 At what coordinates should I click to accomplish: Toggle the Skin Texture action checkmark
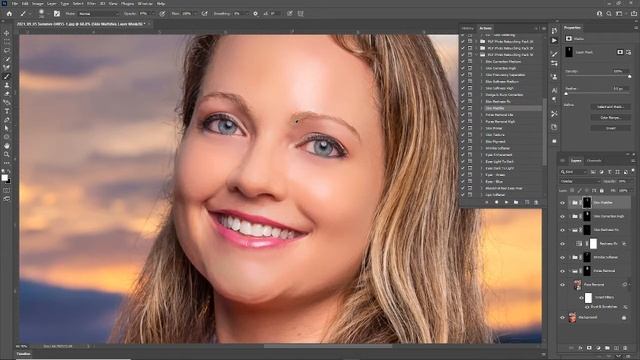(x=463, y=135)
